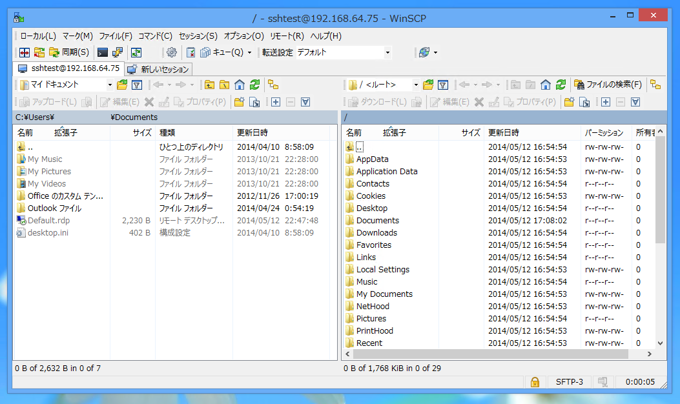Viewport: 680px width, 404px height.
Task: Select PrintHood folder in remote panel
Action: point(369,331)
